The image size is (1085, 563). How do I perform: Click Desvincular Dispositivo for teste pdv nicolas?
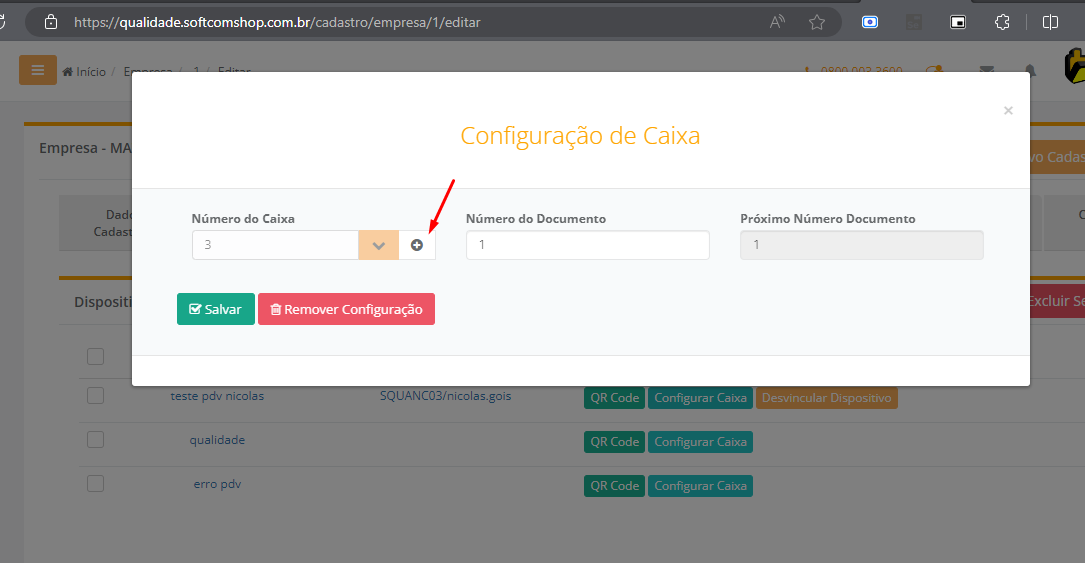click(826, 397)
